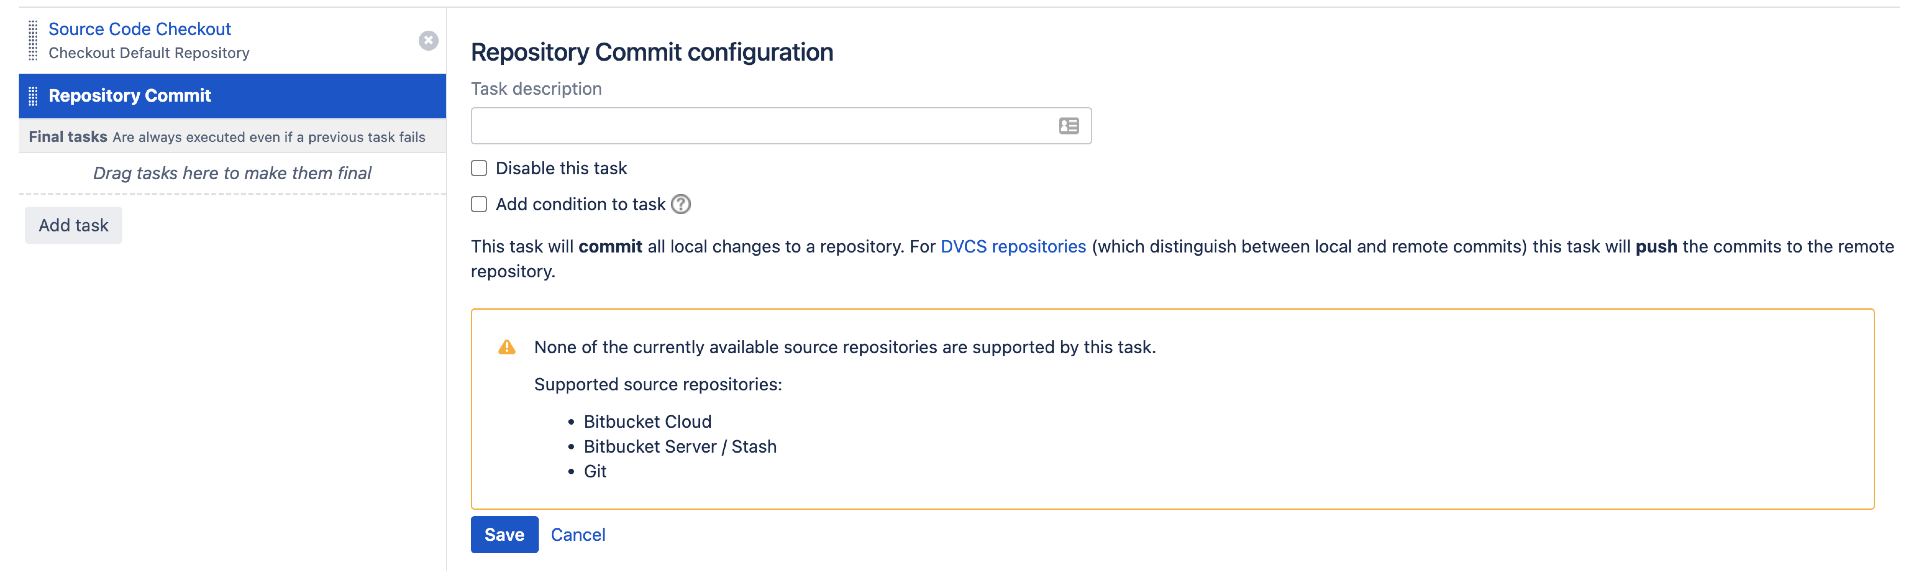The image size is (1906, 588).
Task: Click the Repository Commit drag handle
Action: 33,96
